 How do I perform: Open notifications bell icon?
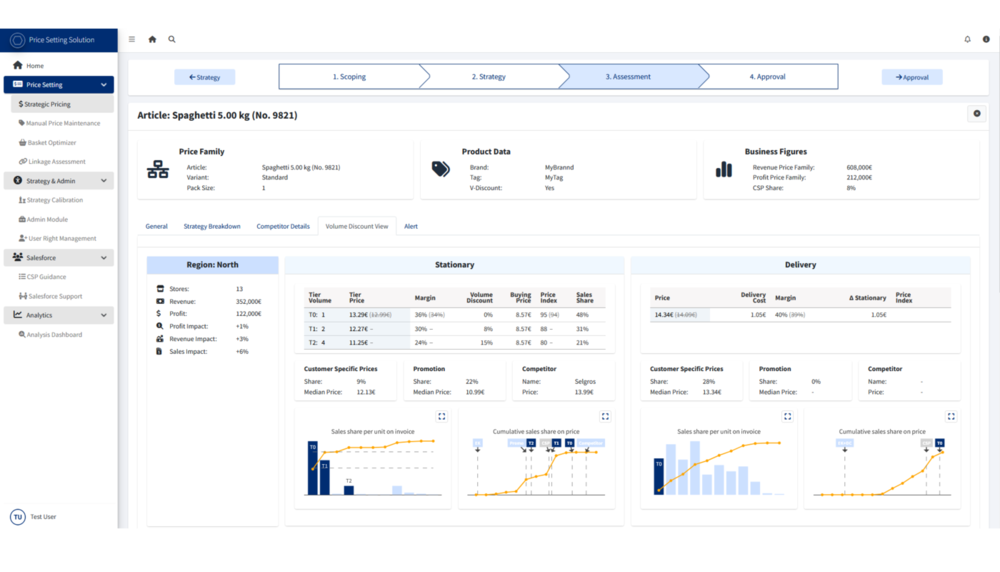coord(967,40)
